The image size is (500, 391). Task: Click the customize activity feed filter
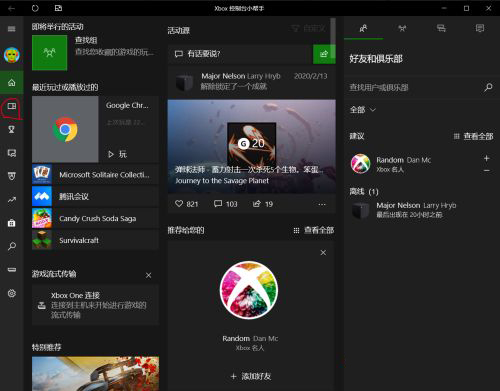point(308,29)
